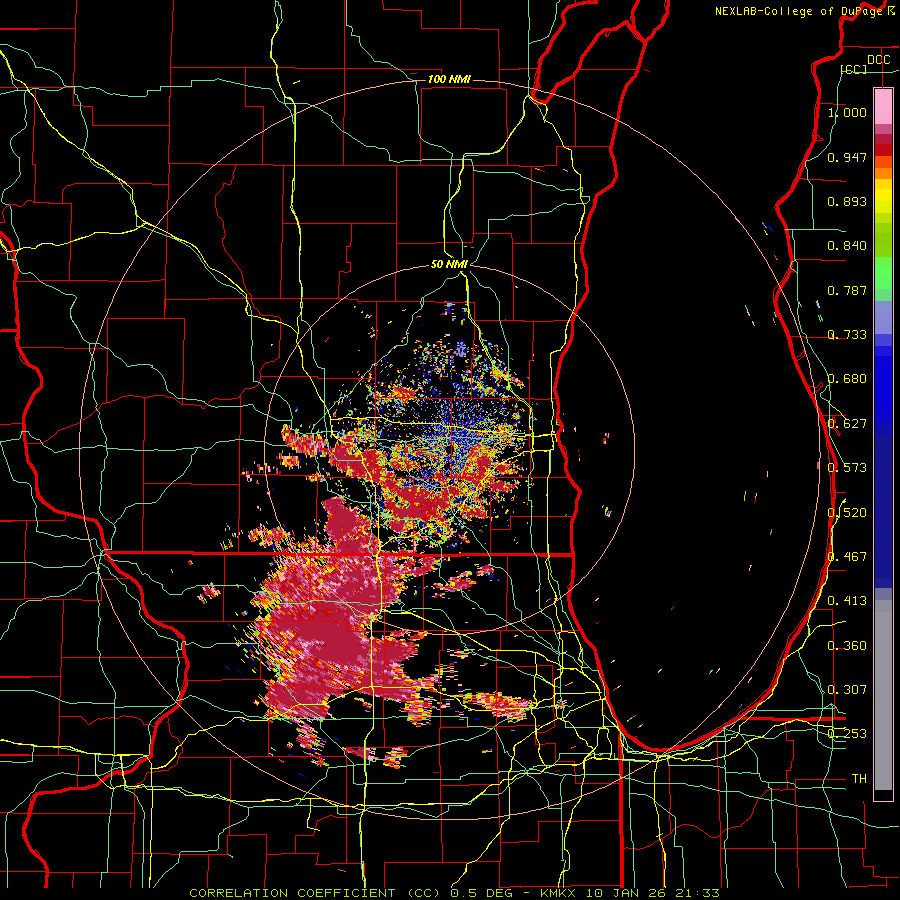Click the 0.840 scale value
Viewport: 900px width, 900px height.
[847, 246]
